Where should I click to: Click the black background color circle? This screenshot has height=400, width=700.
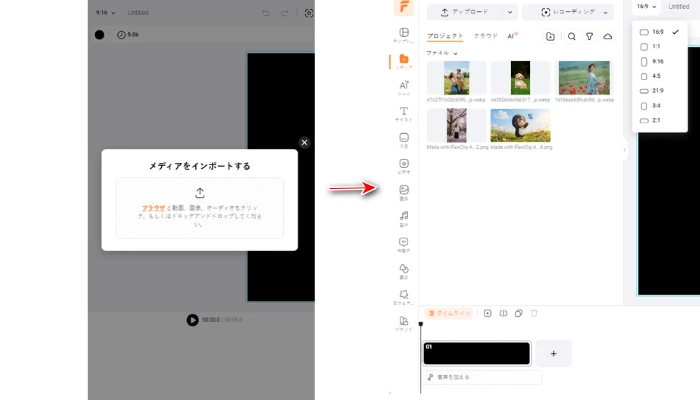[100, 34]
